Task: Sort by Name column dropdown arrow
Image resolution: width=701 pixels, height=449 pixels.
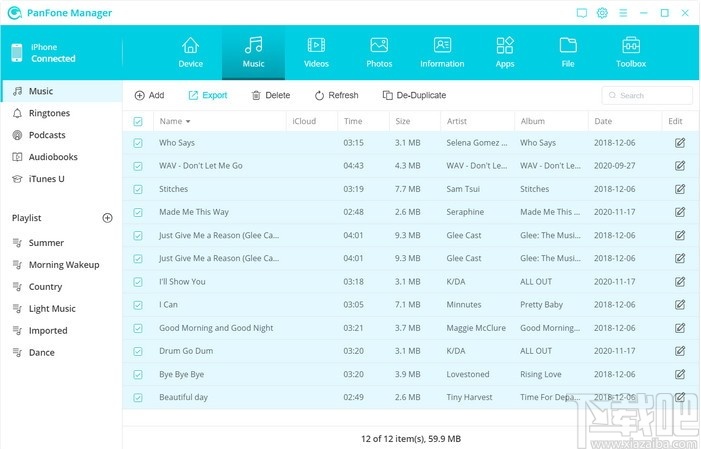Action: point(188,122)
